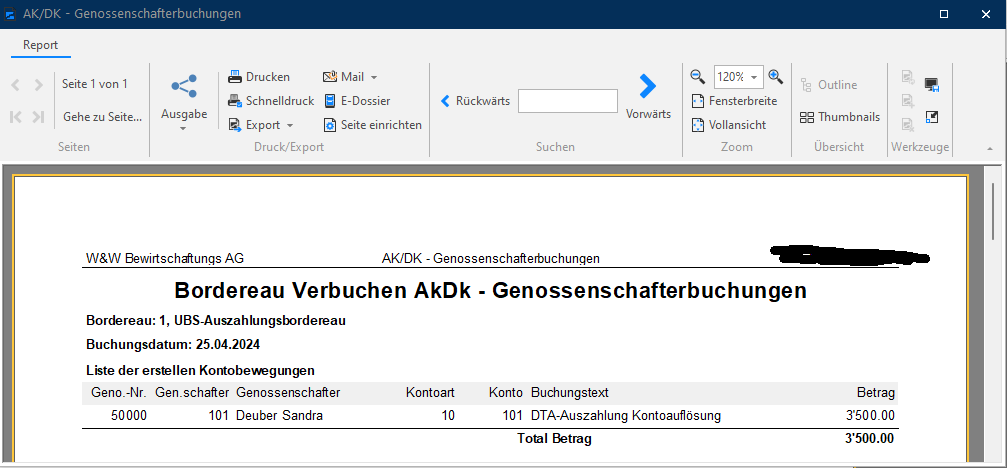Click the 'Buchungstext' column header
This screenshot has height=468, width=1007.
coord(570,392)
